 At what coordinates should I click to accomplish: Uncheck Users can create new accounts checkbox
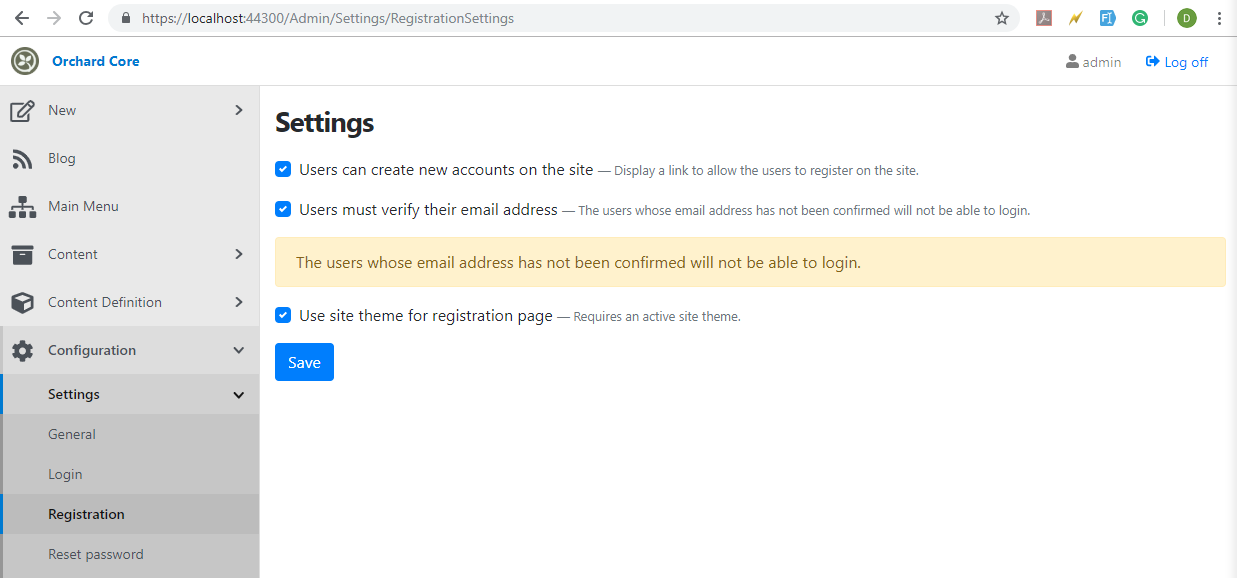pyautogui.click(x=283, y=170)
